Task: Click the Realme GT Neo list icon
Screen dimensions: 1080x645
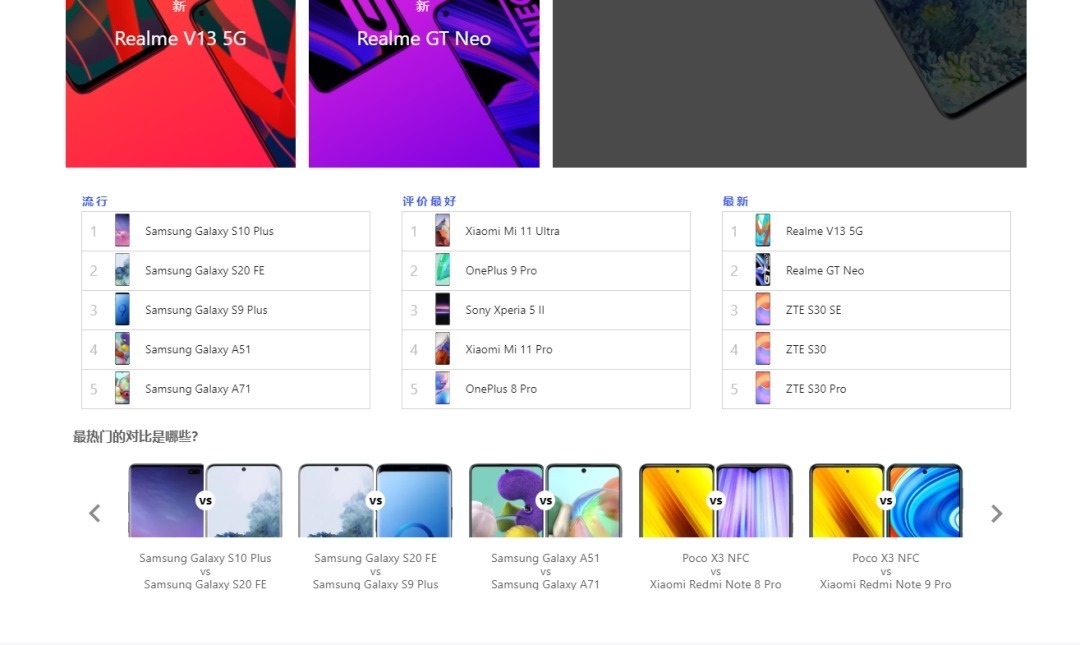Action: pyautogui.click(x=763, y=270)
